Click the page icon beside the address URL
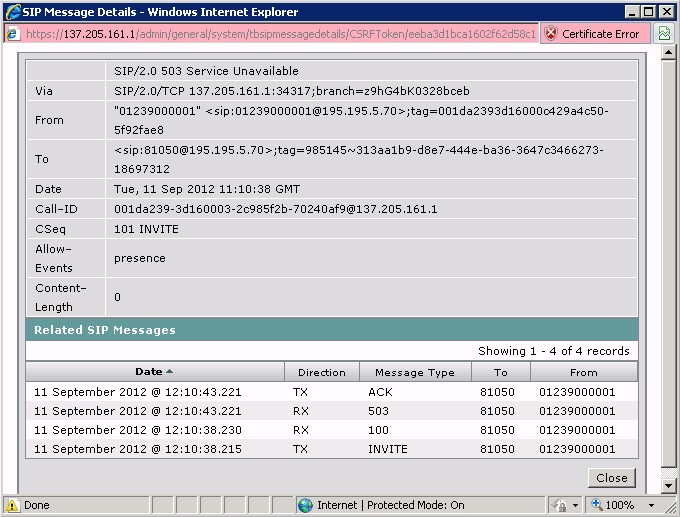This screenshot has width=680, height=517. (13, 34)
